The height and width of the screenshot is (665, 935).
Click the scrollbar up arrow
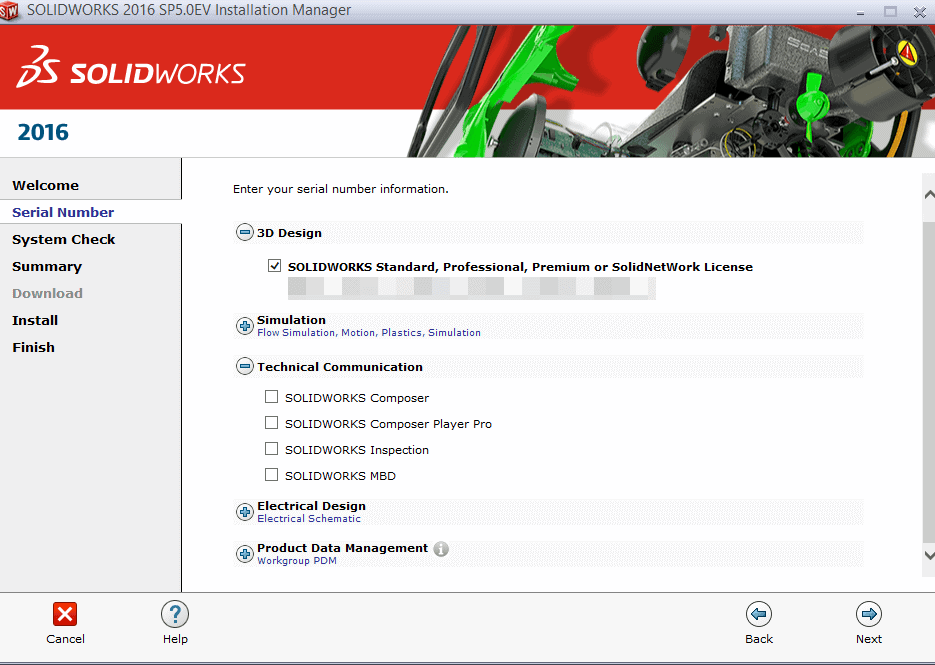coord(928,195)
